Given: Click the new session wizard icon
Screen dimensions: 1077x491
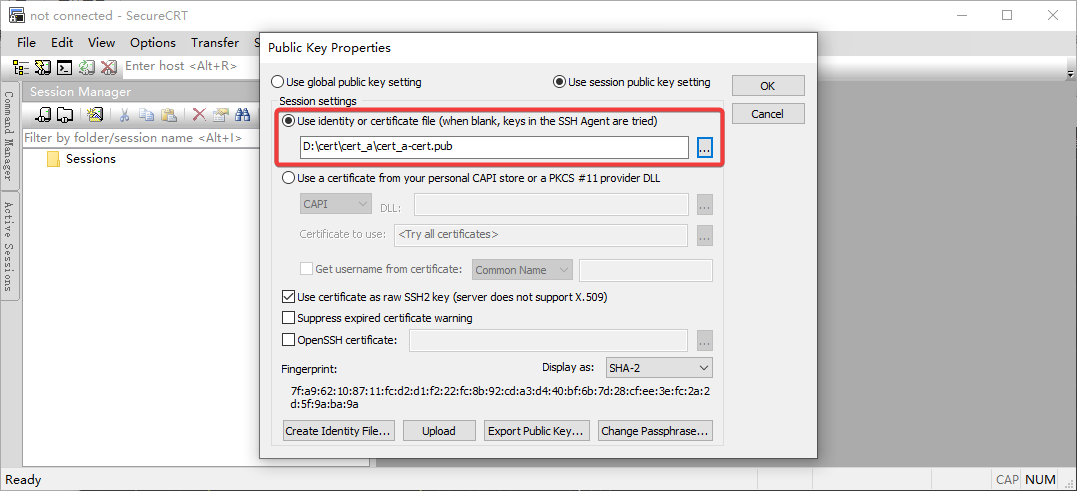Looking at the screenshot, I should click(95, 115).
